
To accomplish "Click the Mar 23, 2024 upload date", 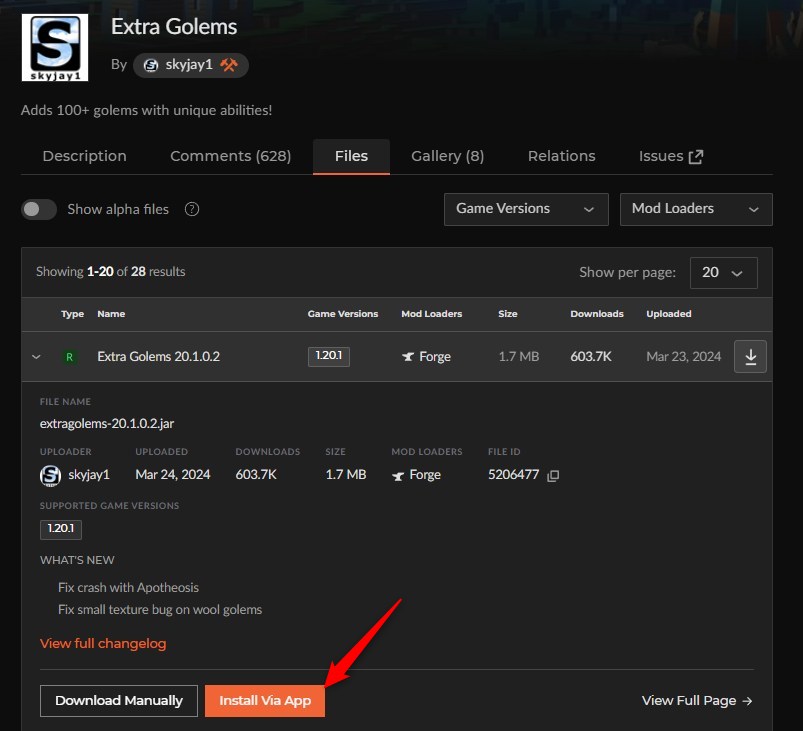I will click(684, 357).
